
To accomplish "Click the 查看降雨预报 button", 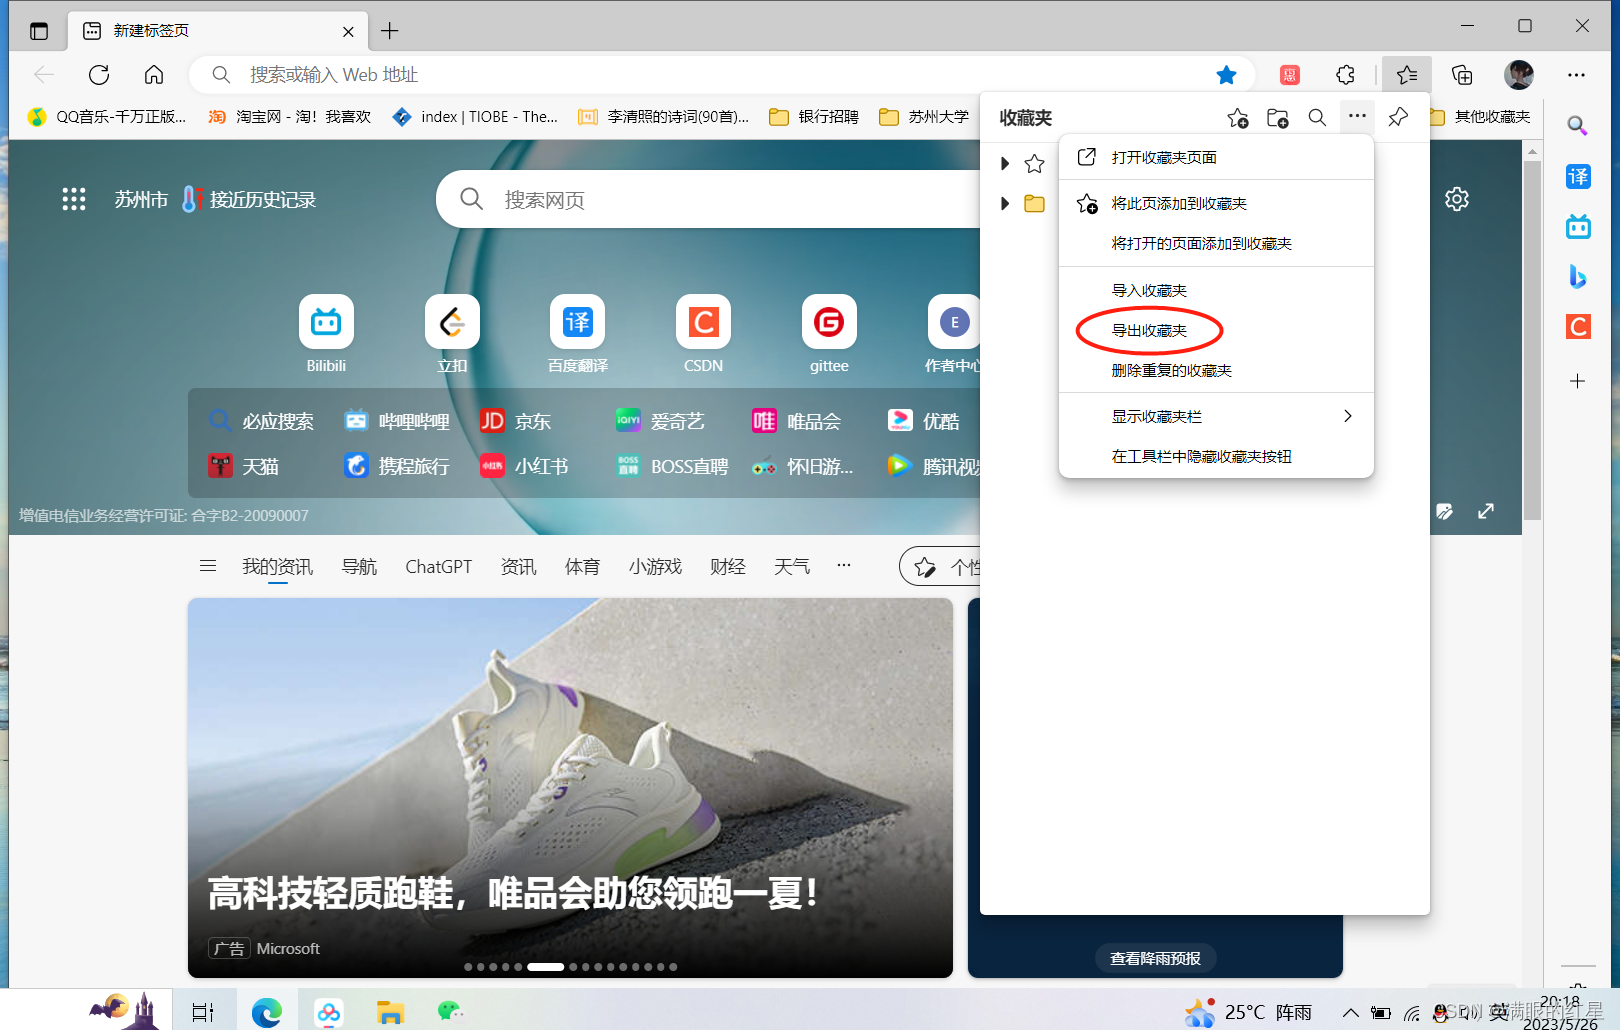I will click(1155, 958).
